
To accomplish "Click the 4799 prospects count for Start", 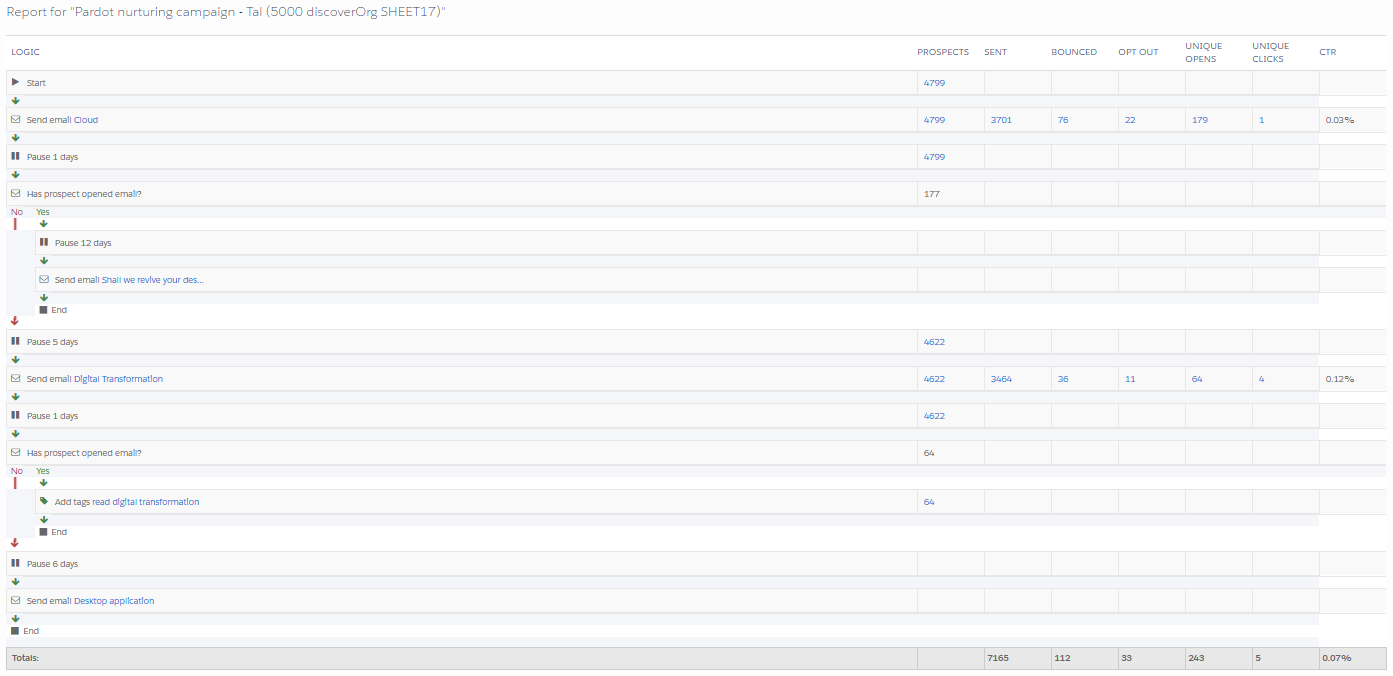I will tap(934, 82).
